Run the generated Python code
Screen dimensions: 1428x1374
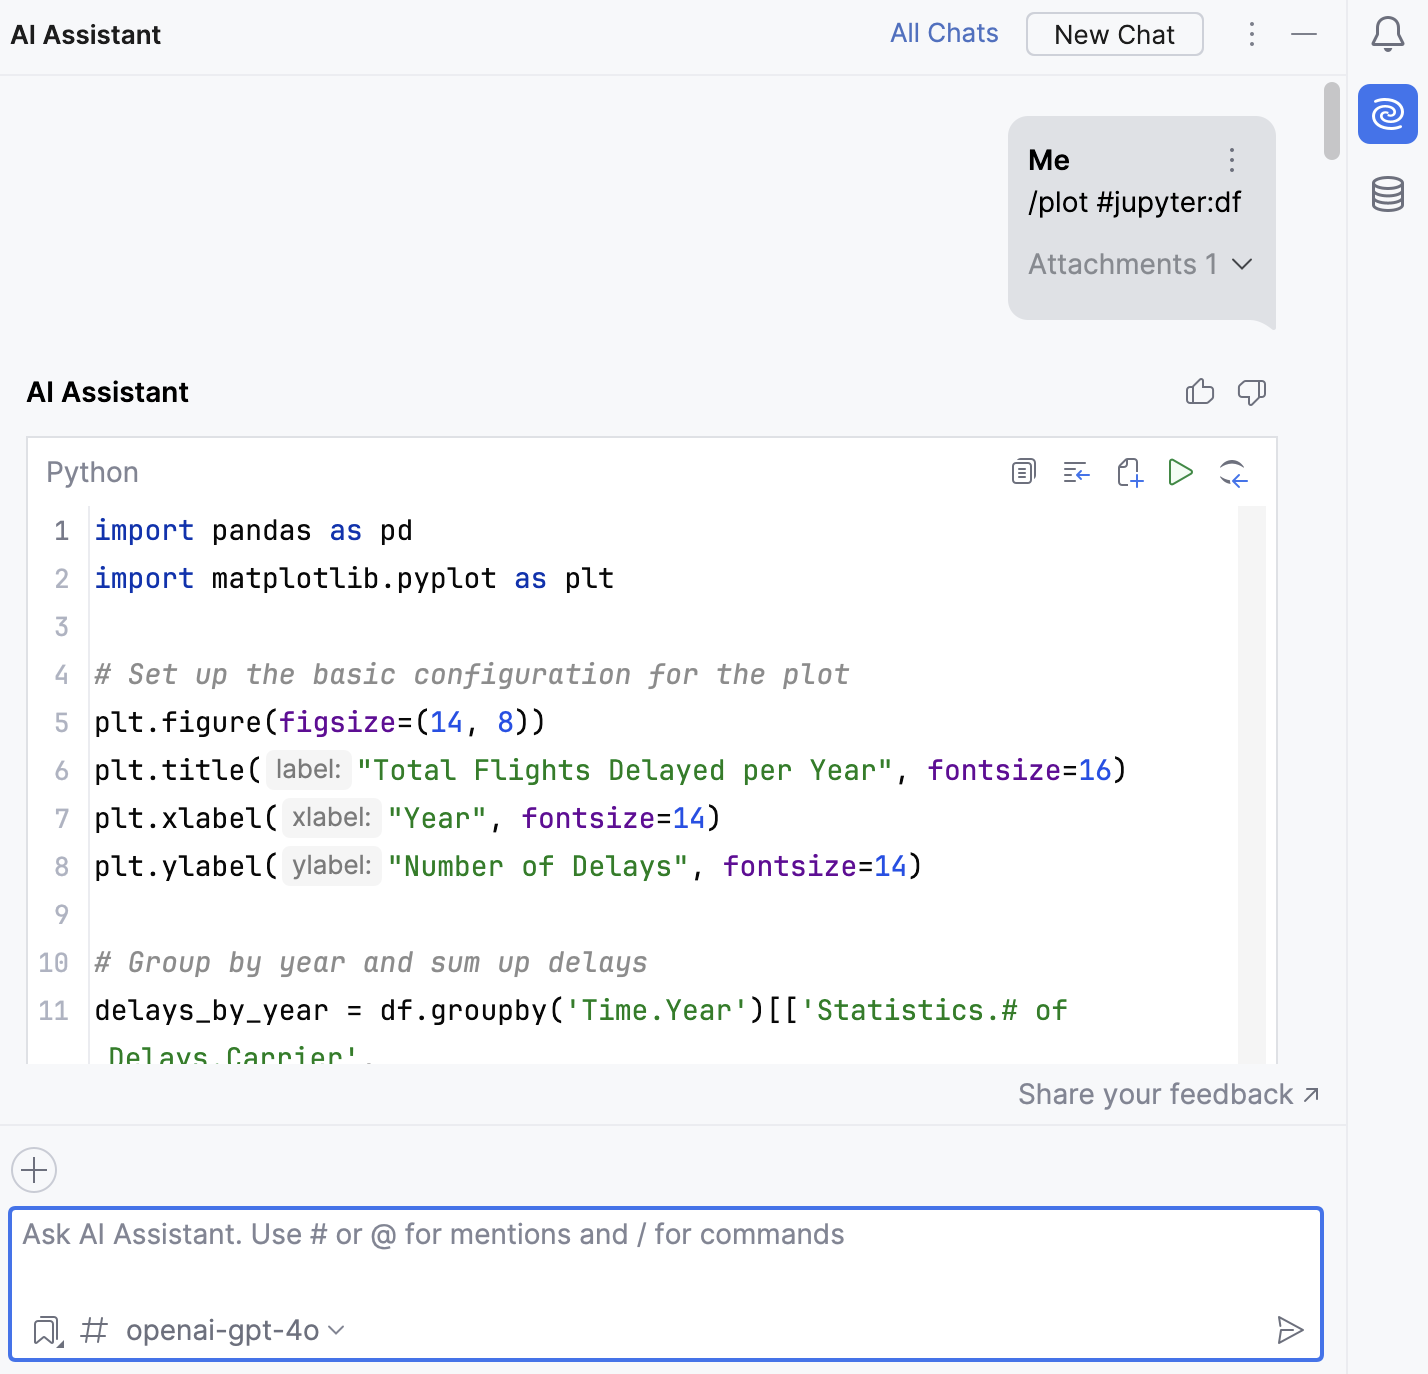click(1181, 471)
